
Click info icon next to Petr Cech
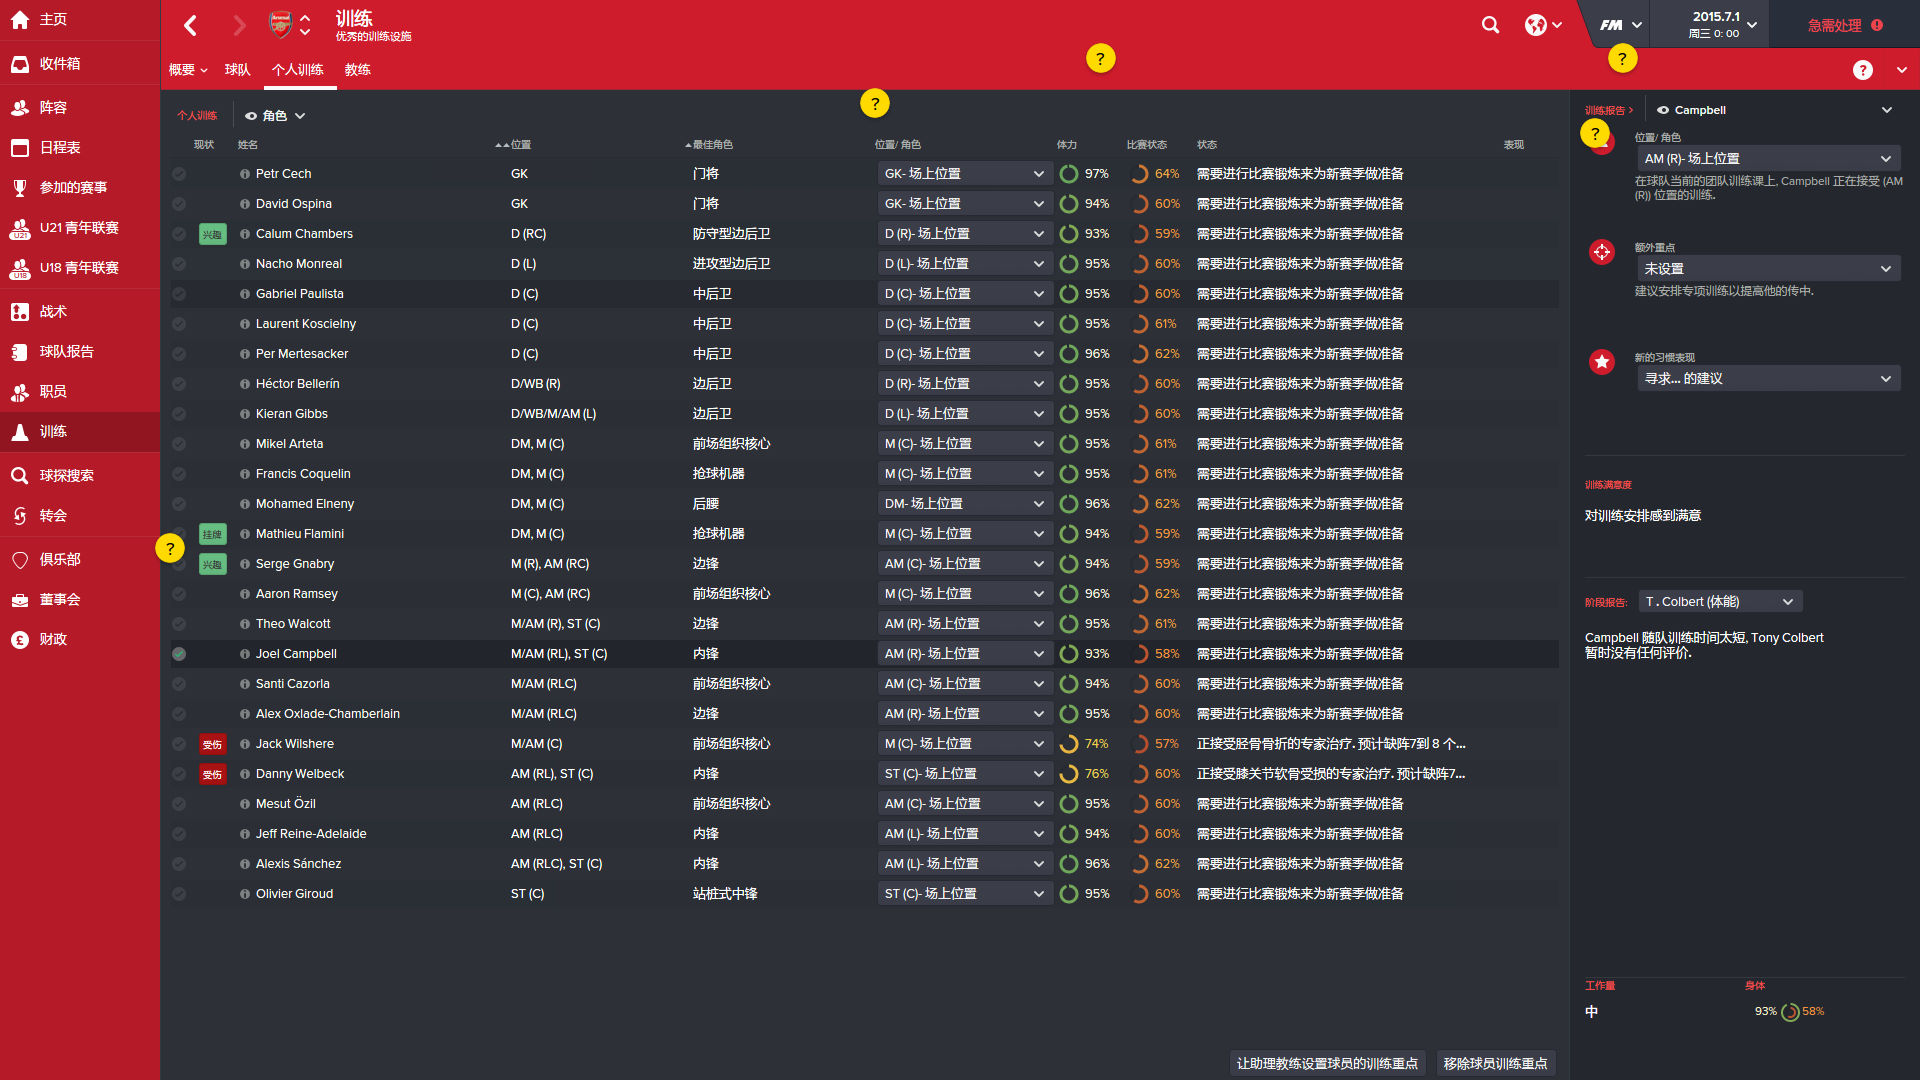tap(245, 174)
